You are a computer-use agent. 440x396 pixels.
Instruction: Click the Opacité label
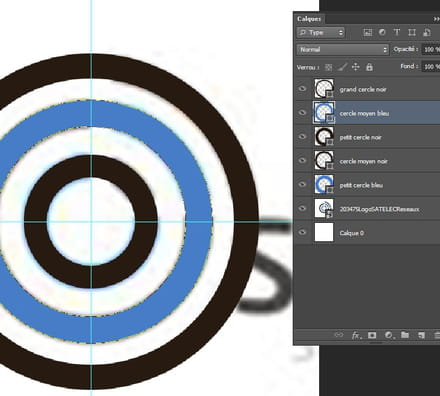(x=406, y=49)
